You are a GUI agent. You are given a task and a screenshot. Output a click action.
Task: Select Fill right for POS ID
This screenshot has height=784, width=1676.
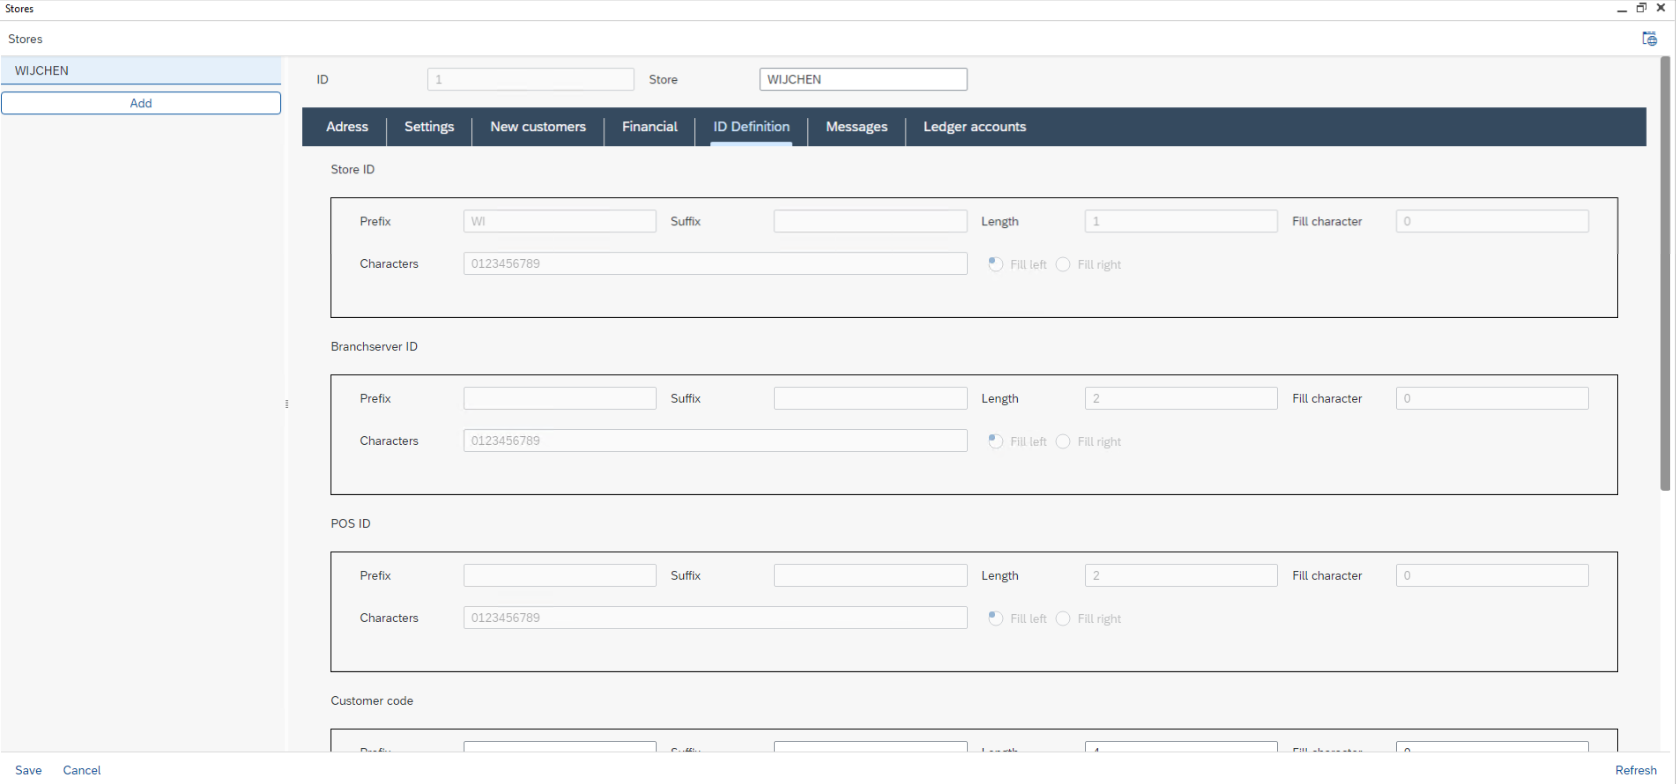1063,618
